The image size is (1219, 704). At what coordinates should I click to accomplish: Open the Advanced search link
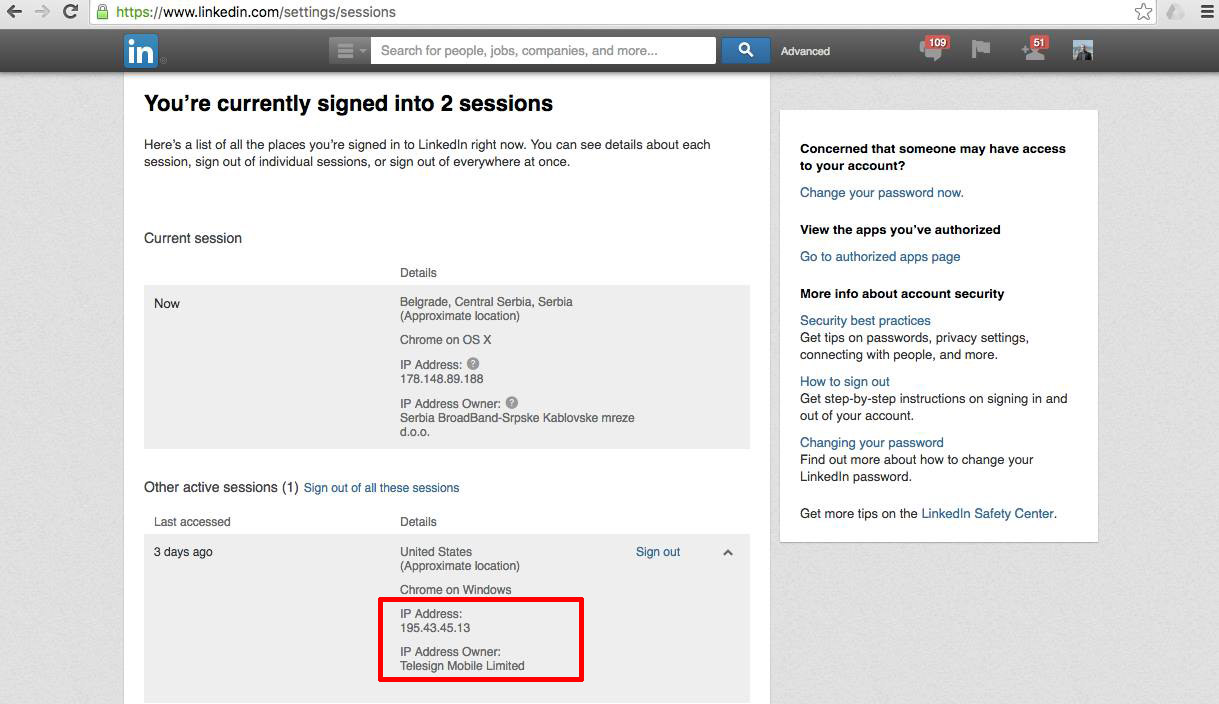[805, 51]
